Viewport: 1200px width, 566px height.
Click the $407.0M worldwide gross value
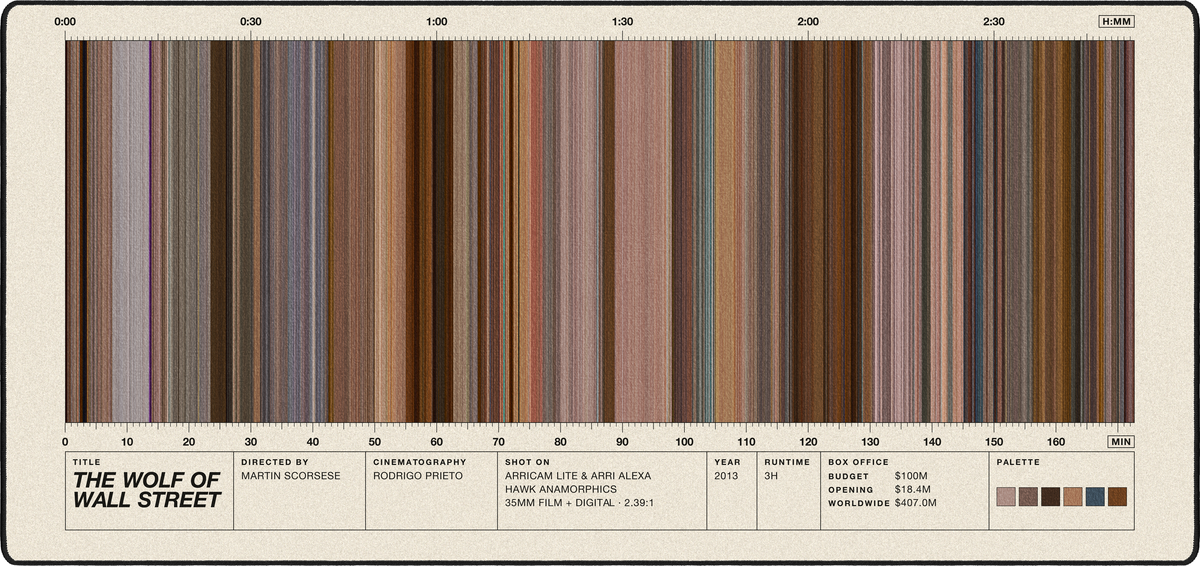(x=916, y=503)
